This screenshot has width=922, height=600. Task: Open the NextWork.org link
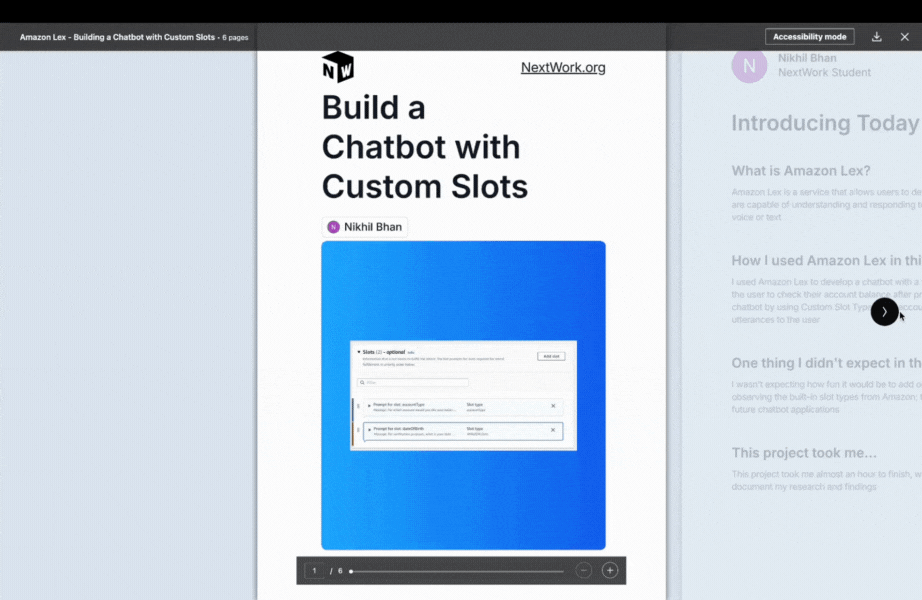coord(563,68)
